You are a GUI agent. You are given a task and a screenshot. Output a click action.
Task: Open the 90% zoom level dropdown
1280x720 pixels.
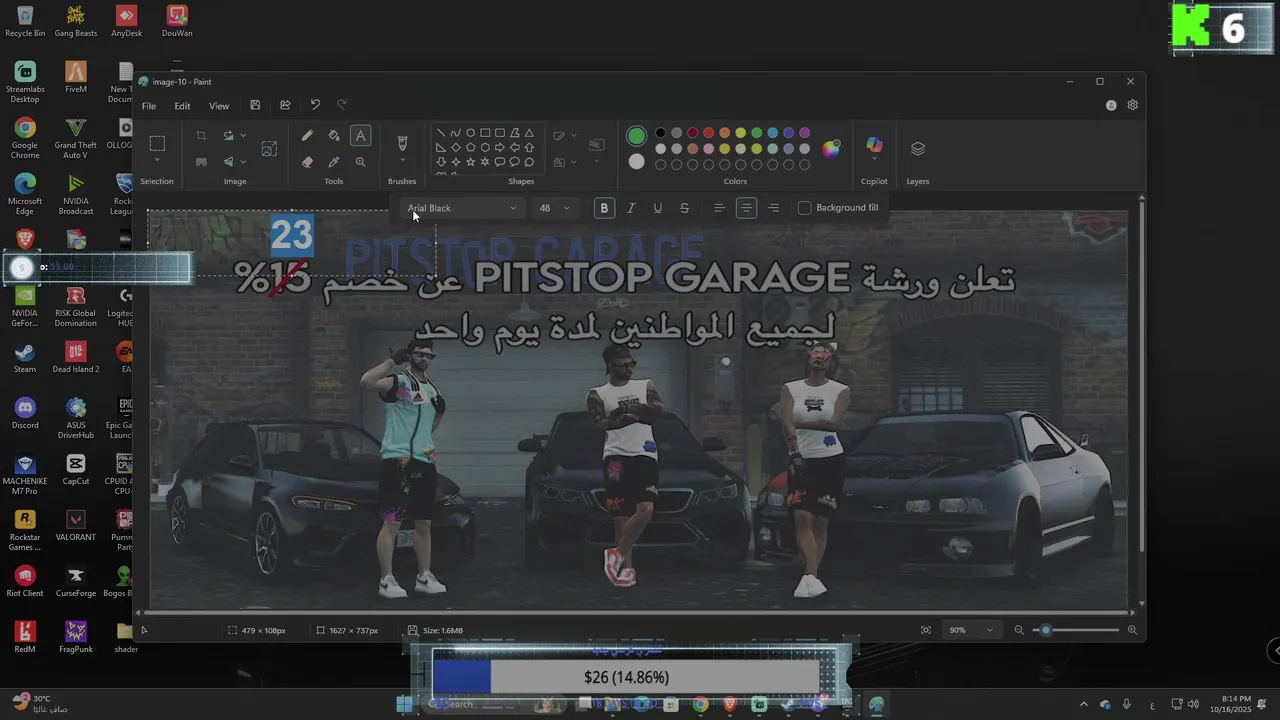(971, 630)
